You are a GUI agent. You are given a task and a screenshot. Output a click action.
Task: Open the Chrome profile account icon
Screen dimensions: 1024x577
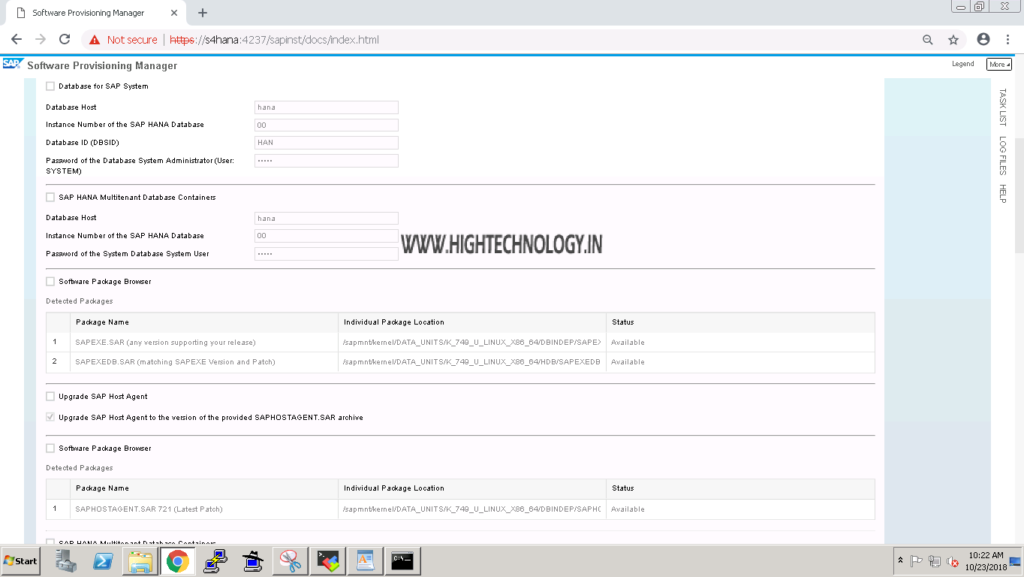coord(983,39)
